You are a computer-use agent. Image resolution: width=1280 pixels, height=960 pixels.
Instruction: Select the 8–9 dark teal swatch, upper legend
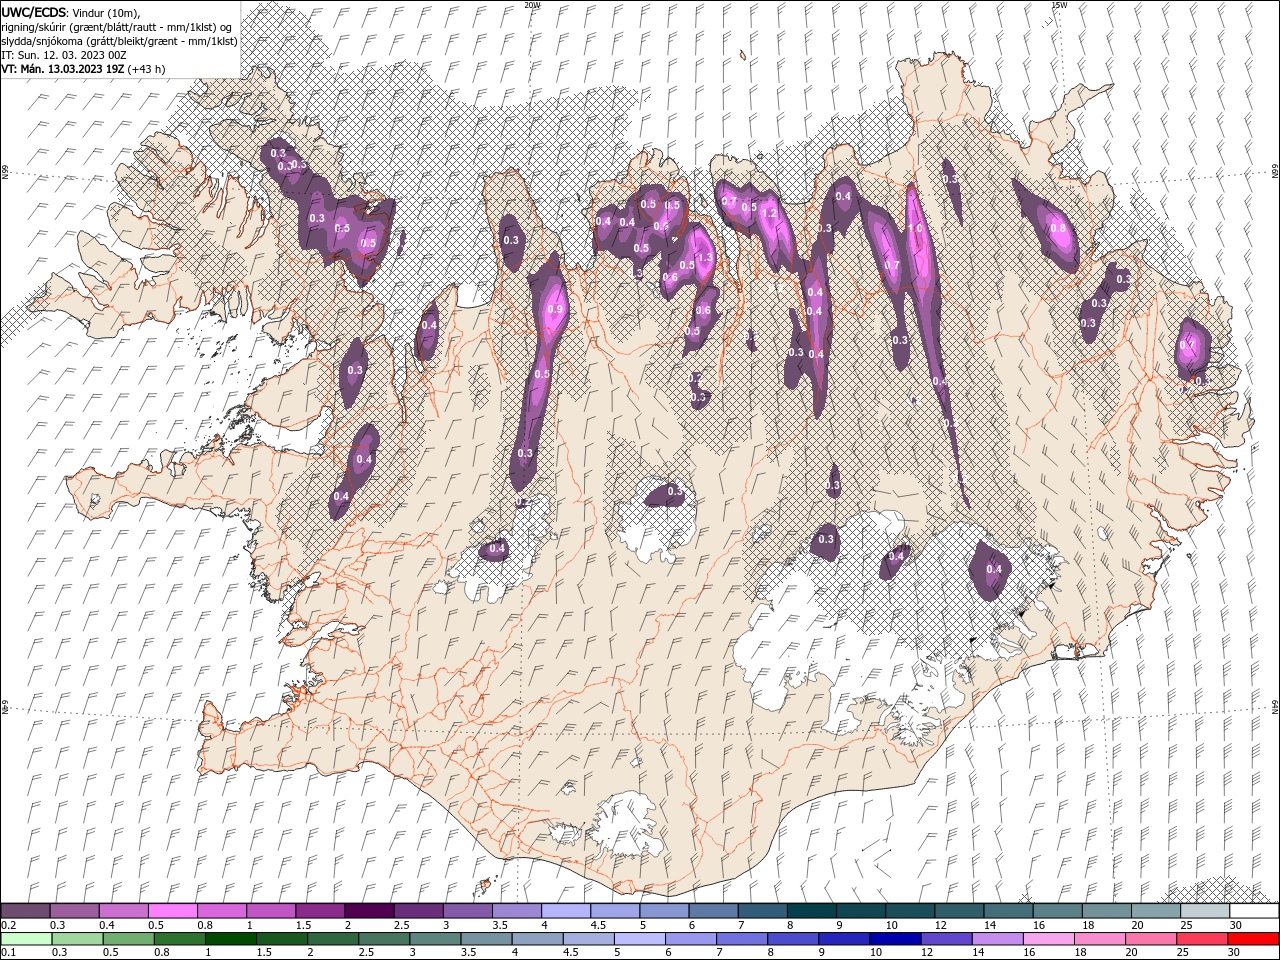pyautogui.click(x=811, y=911)
